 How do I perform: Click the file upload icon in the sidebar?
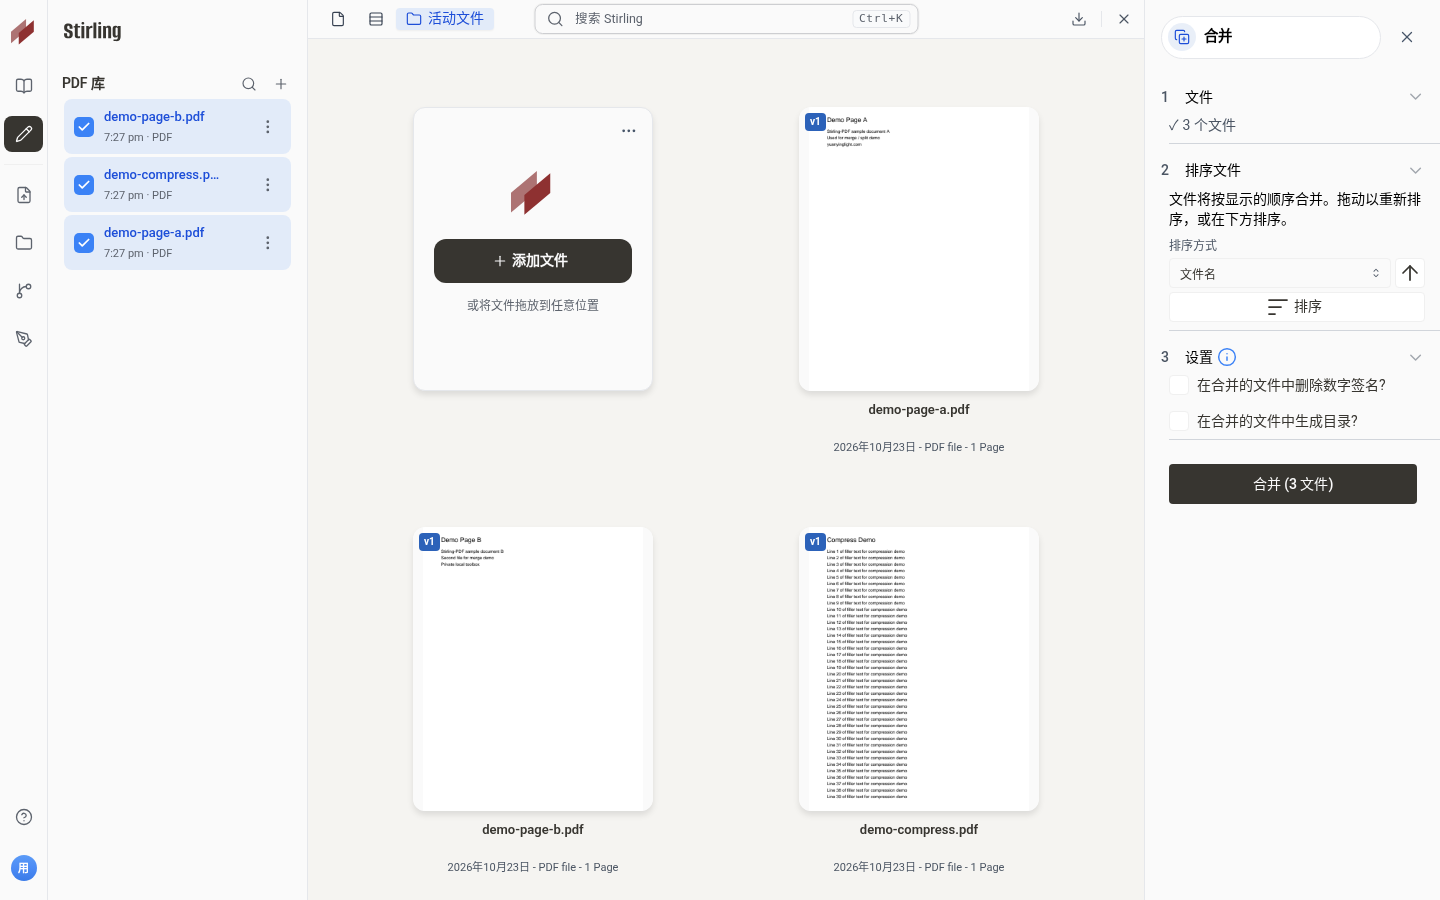pyautogui.click(x=24, y=195)
